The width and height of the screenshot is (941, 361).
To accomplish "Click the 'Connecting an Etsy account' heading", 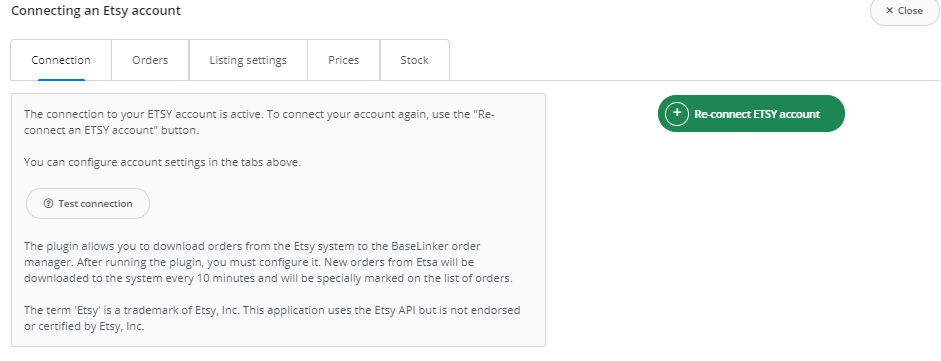I will [x=96, y=10].
